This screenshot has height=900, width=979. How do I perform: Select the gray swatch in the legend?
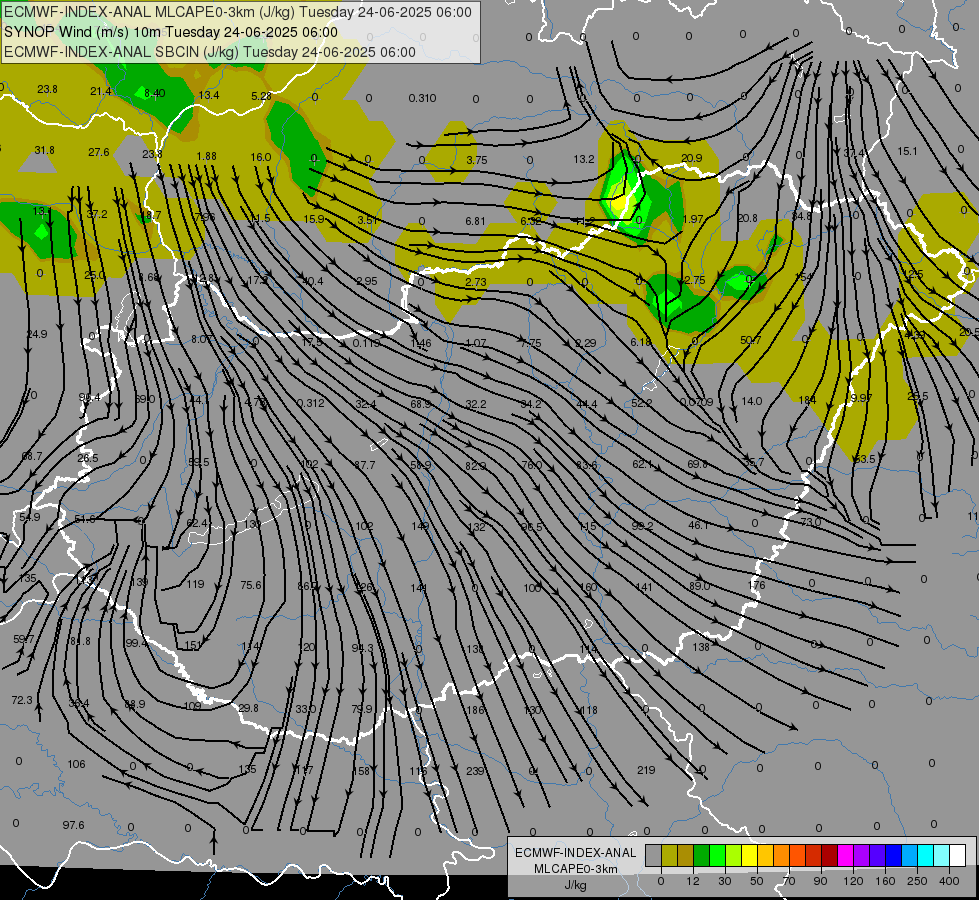click(x=654, y=856)
